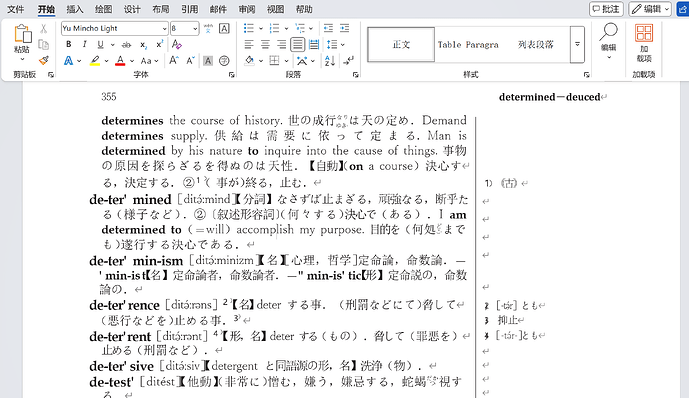This screenshot has width=689, height=398.
Task: Click the paragraph shading paint bucket icon
Action: pos(250,61)
